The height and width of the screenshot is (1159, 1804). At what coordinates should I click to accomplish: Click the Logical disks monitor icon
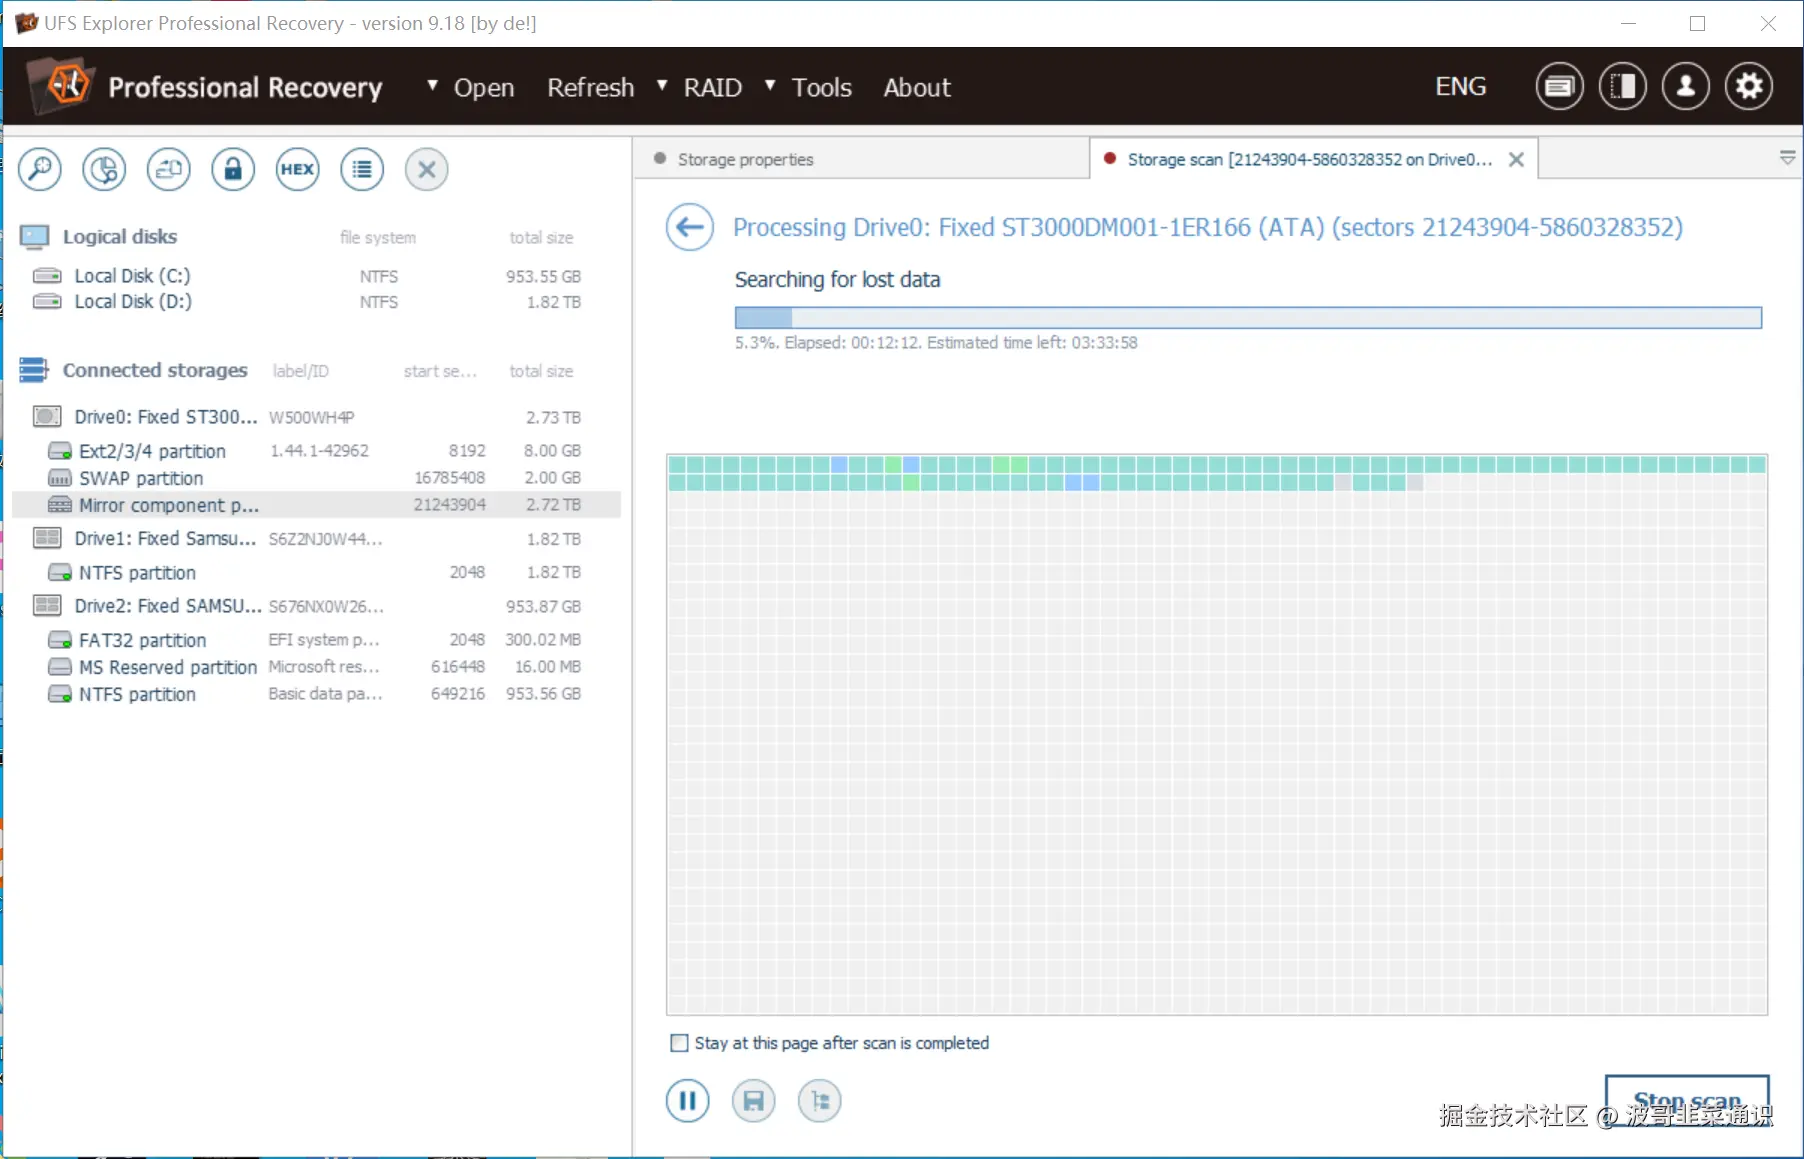pos(34,237)
